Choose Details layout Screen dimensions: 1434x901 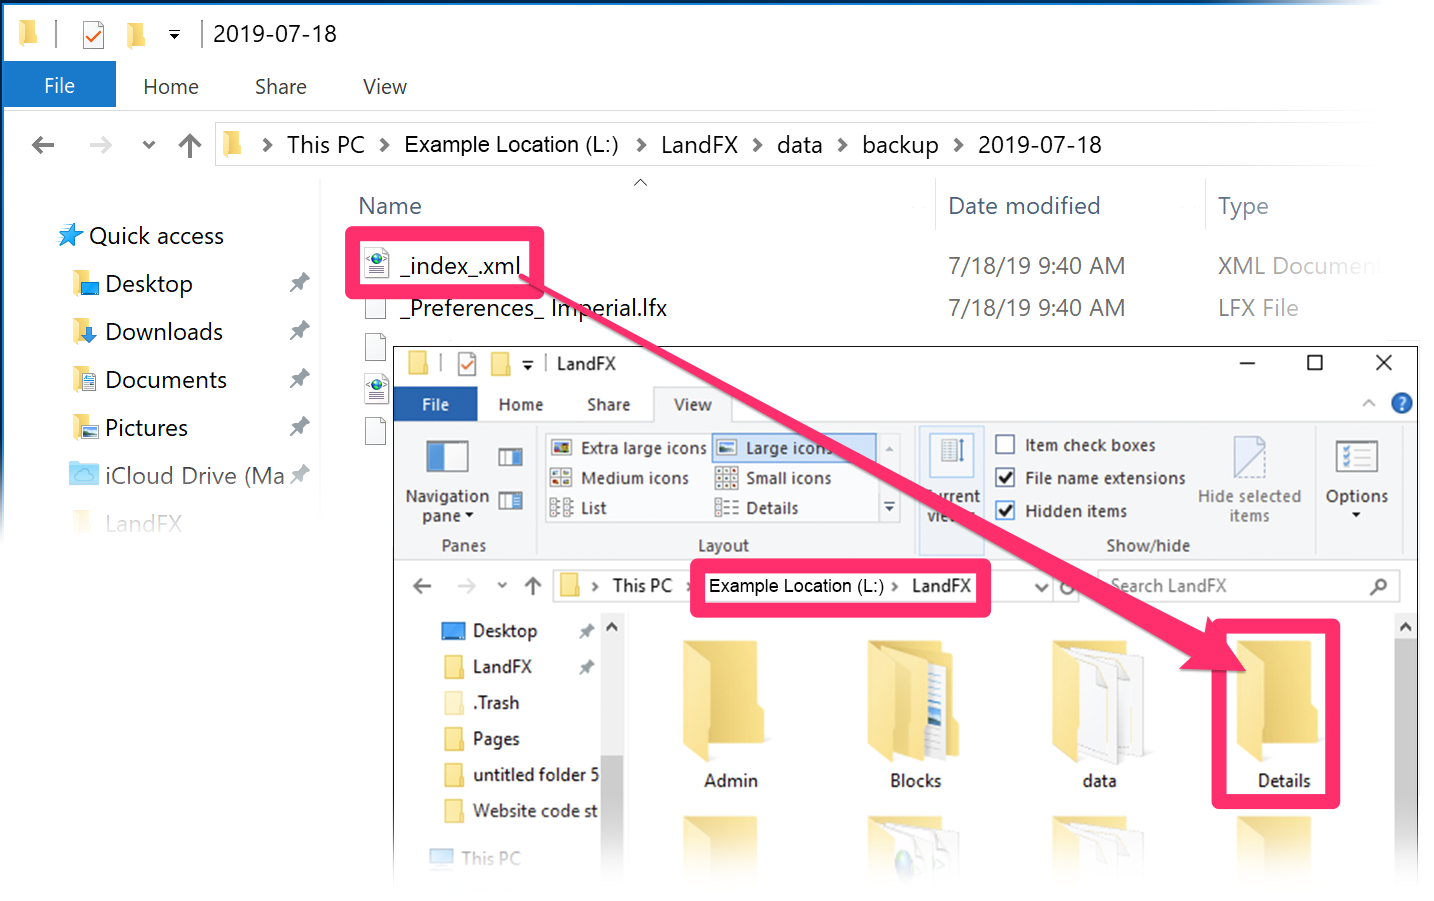[x=757, y=508]
